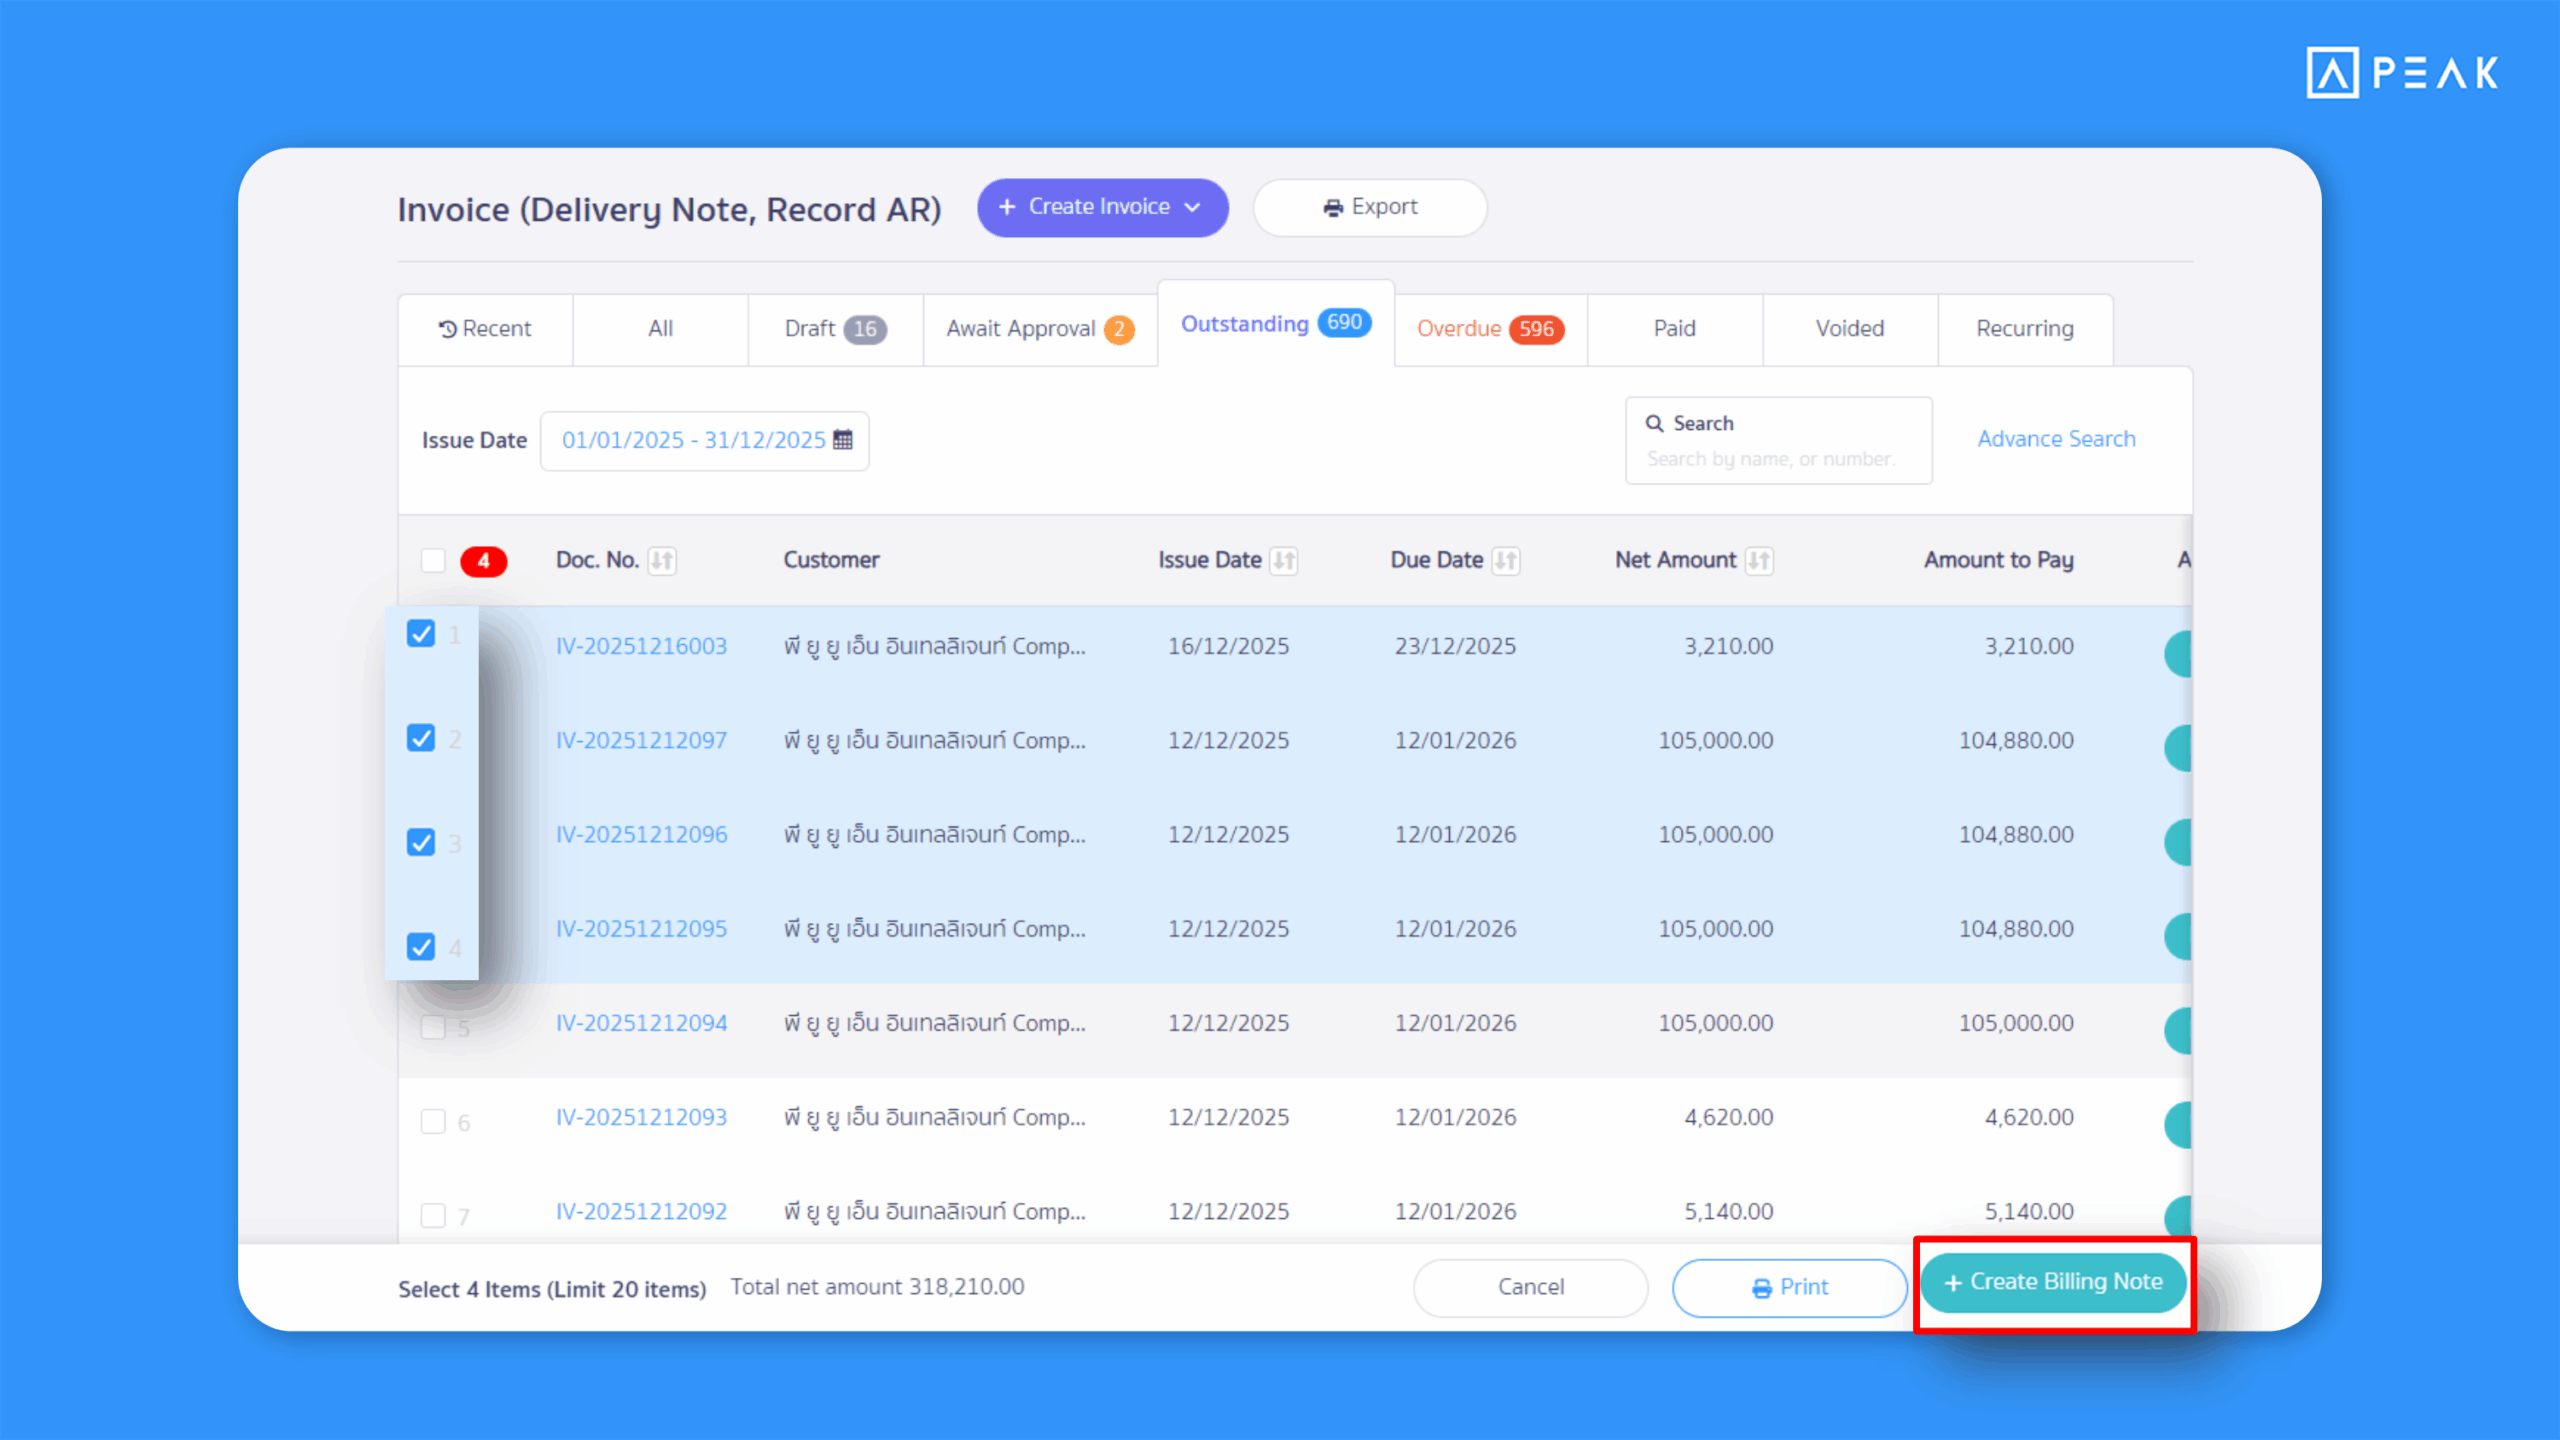Click the teal action icon on row 1

point(2178,653)
